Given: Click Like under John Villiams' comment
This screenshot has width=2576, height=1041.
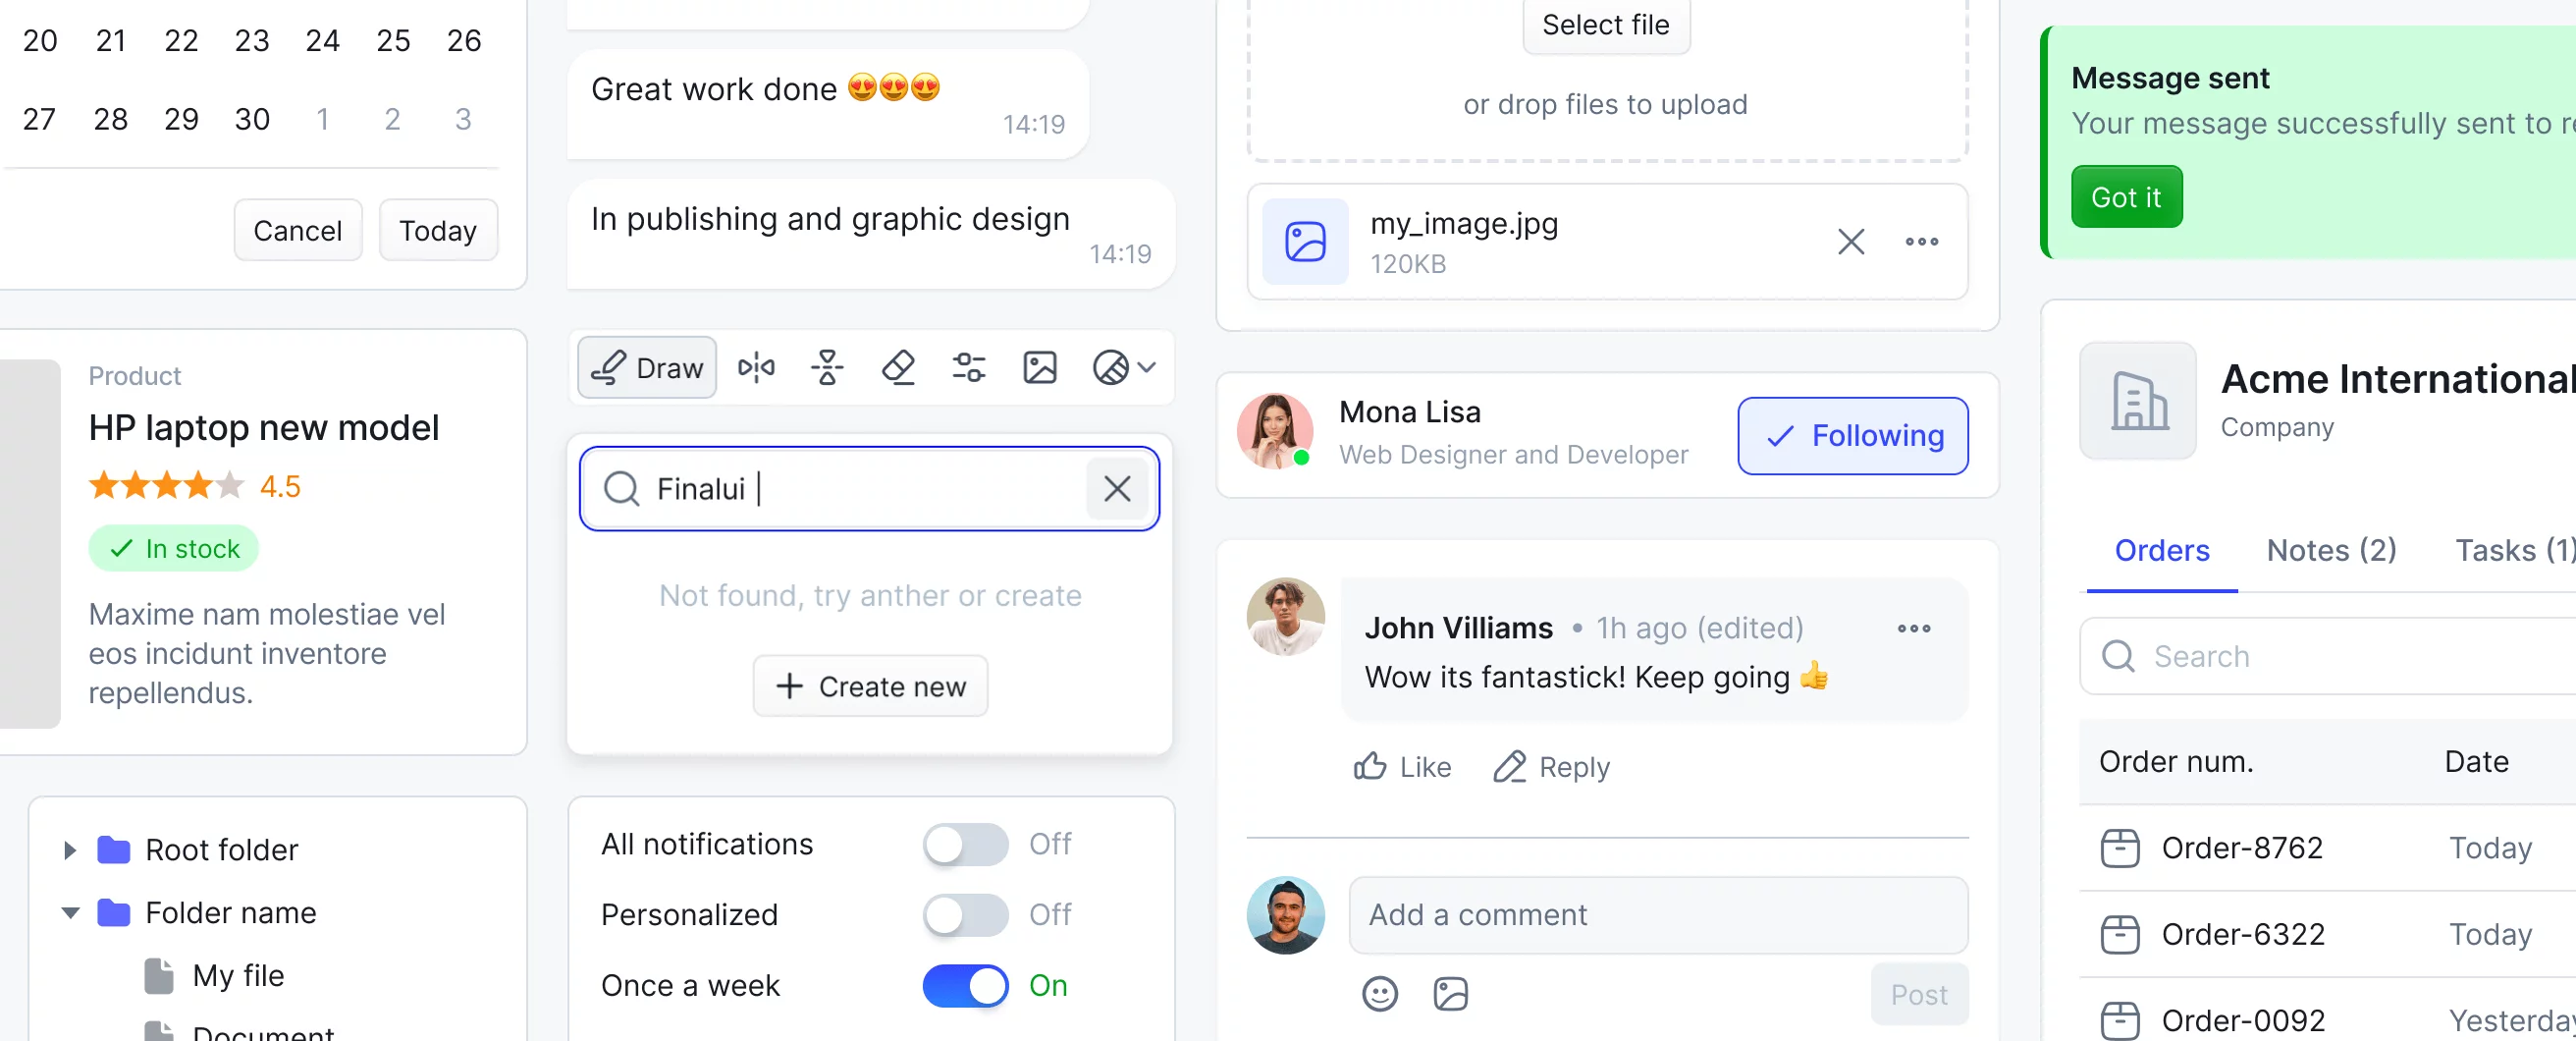Looking at the screenshot, I should pos(1402,767).
